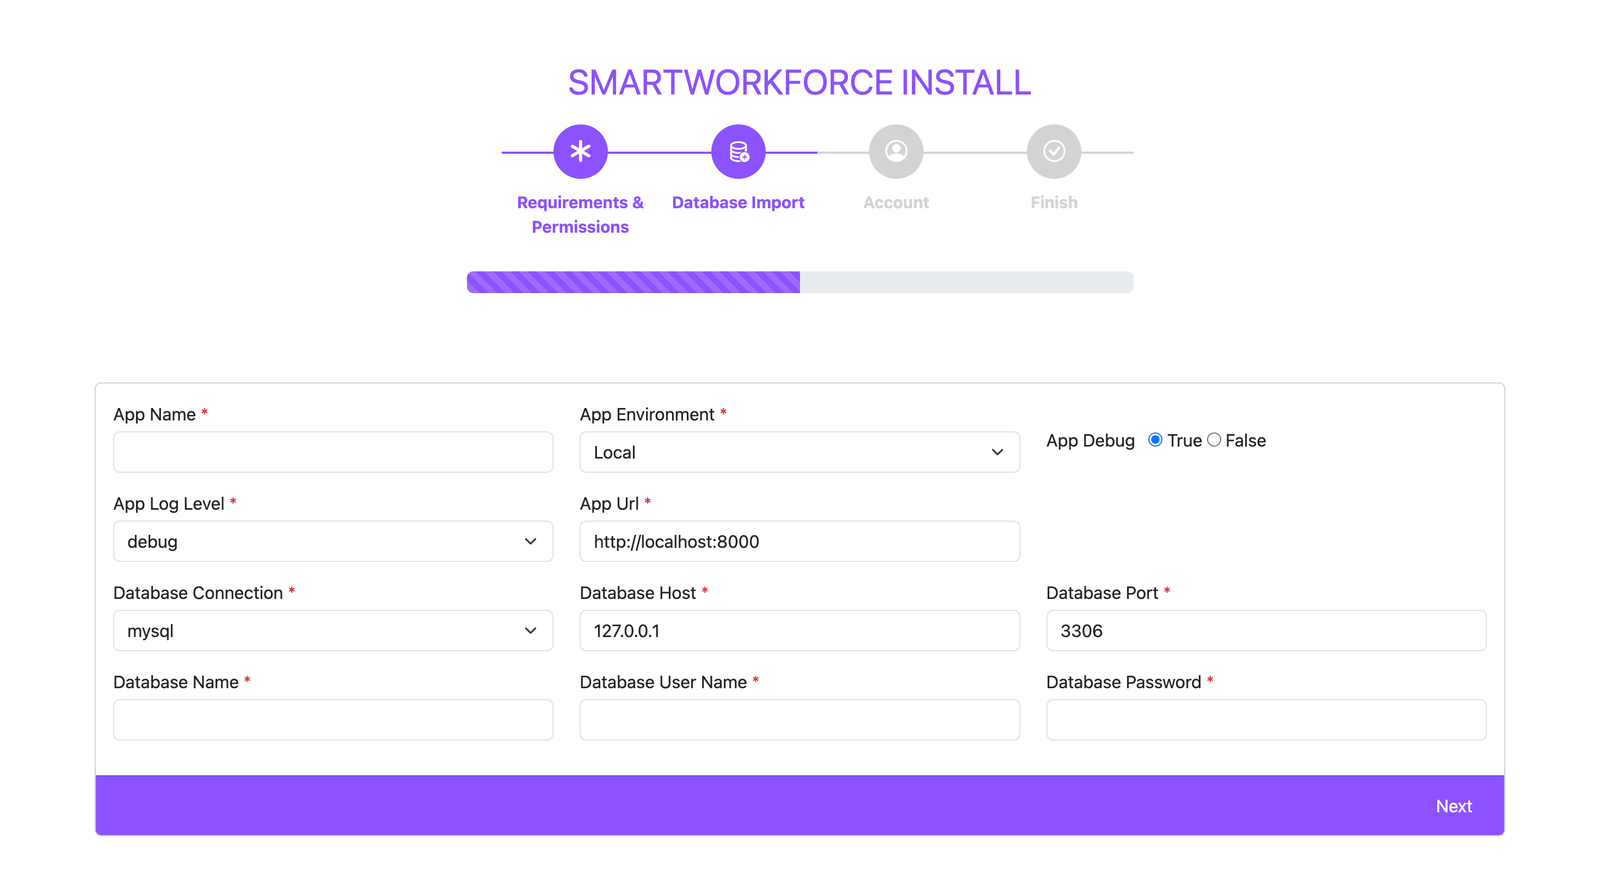Click the Database Import step icon
Viewport: 1600px width, 891px height.
tap(738, 152)
